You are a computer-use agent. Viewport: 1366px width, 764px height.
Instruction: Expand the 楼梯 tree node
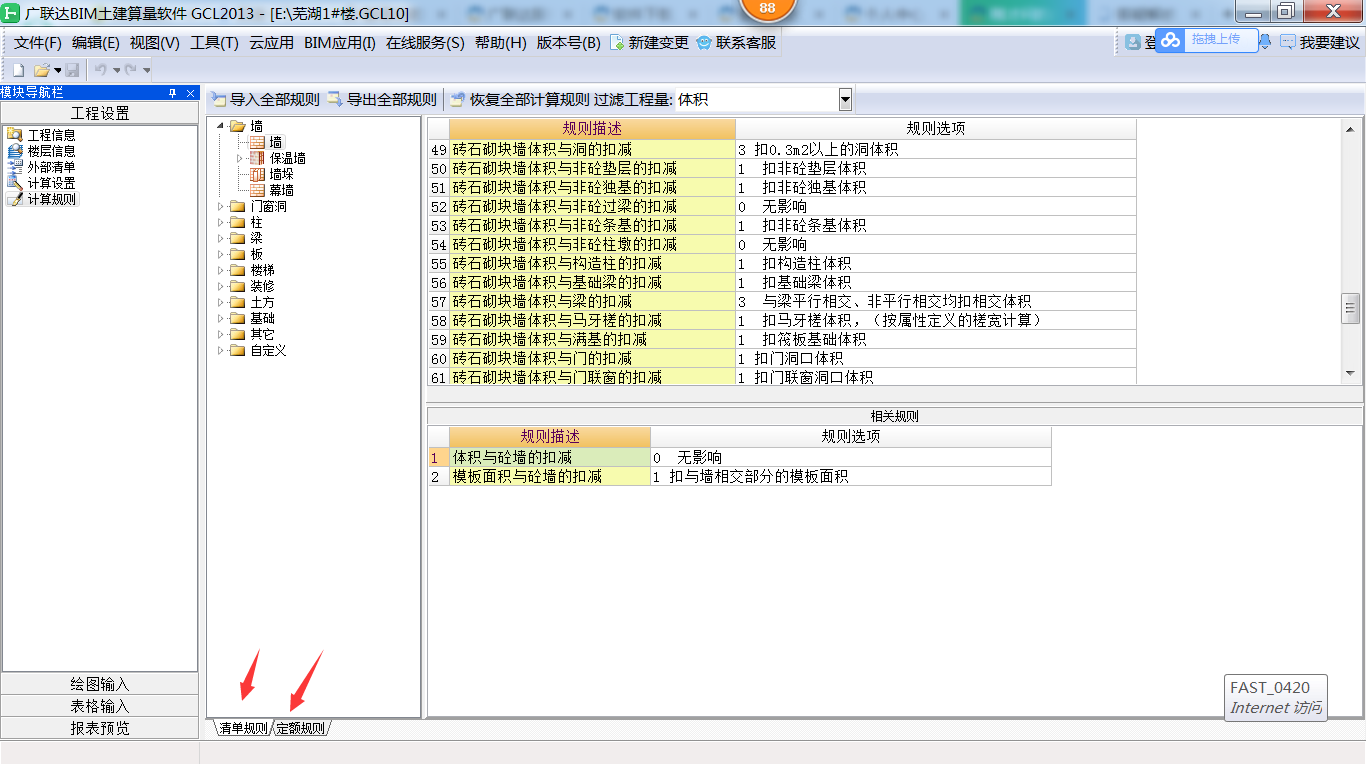[x=221, y=270]
